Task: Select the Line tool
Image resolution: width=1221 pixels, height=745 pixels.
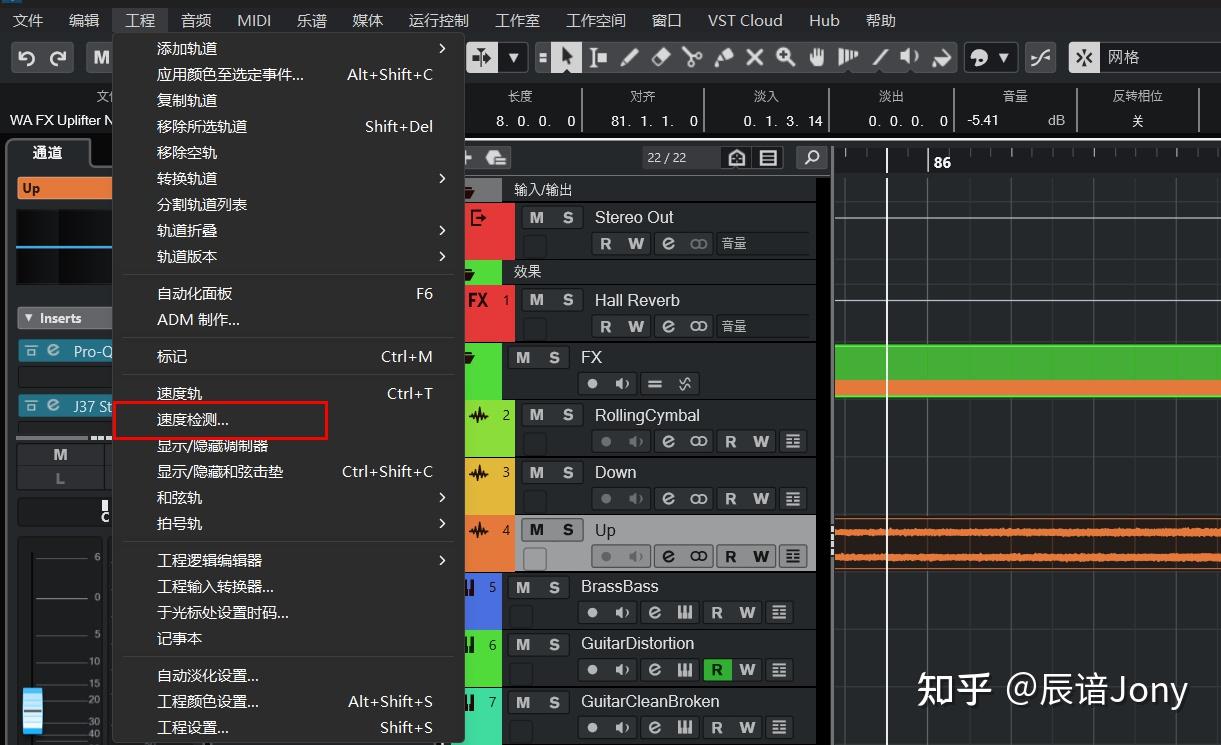Action: (879, 57)
